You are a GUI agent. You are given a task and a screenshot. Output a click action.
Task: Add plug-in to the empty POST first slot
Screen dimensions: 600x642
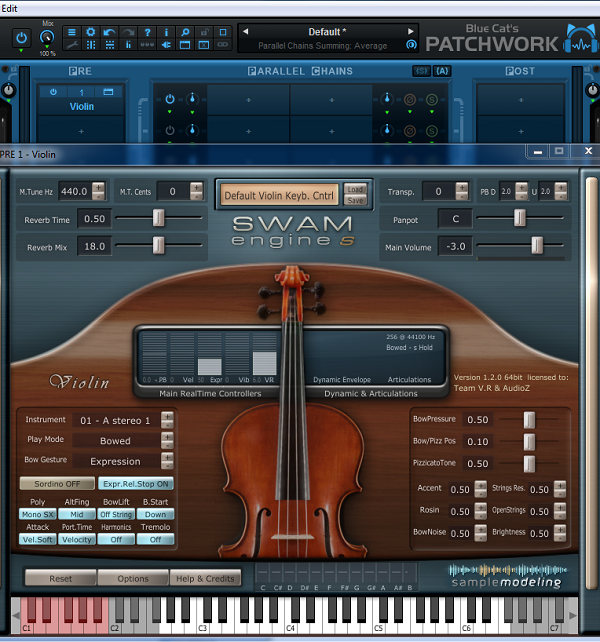coord(521,100)
